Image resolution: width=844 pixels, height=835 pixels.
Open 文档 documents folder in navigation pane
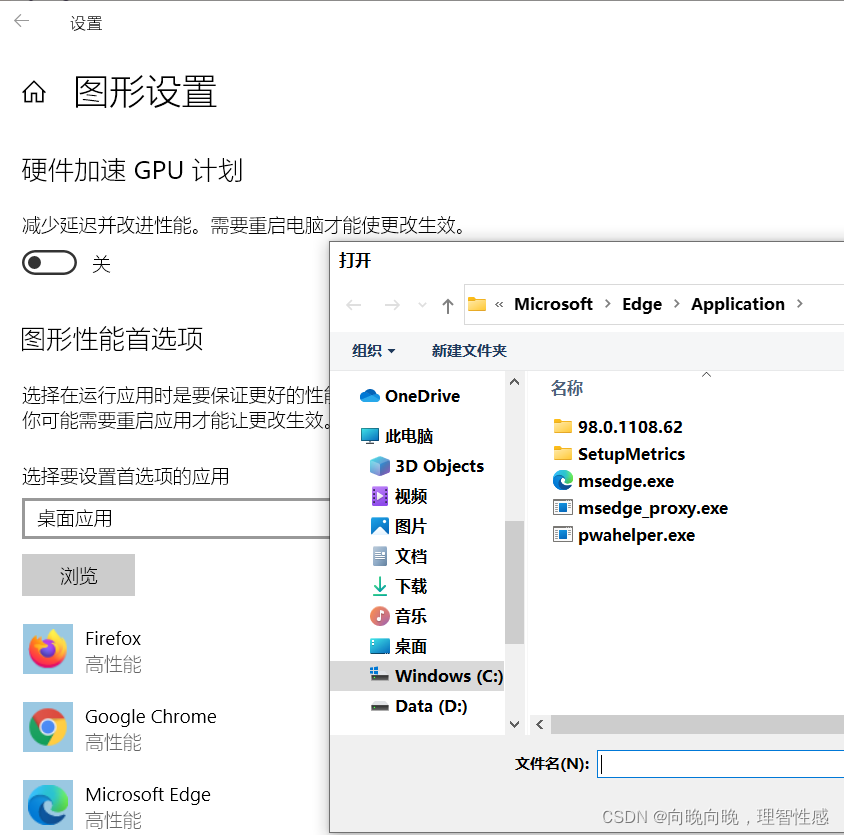[399, 556]
